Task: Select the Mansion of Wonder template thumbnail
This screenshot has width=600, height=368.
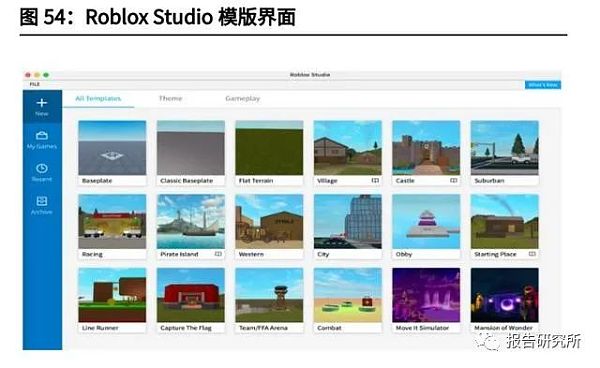Action: coord(504,295)
